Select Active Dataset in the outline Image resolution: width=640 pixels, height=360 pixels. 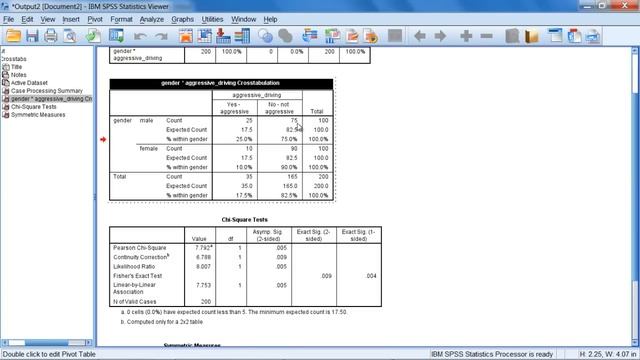click(29, 83)
